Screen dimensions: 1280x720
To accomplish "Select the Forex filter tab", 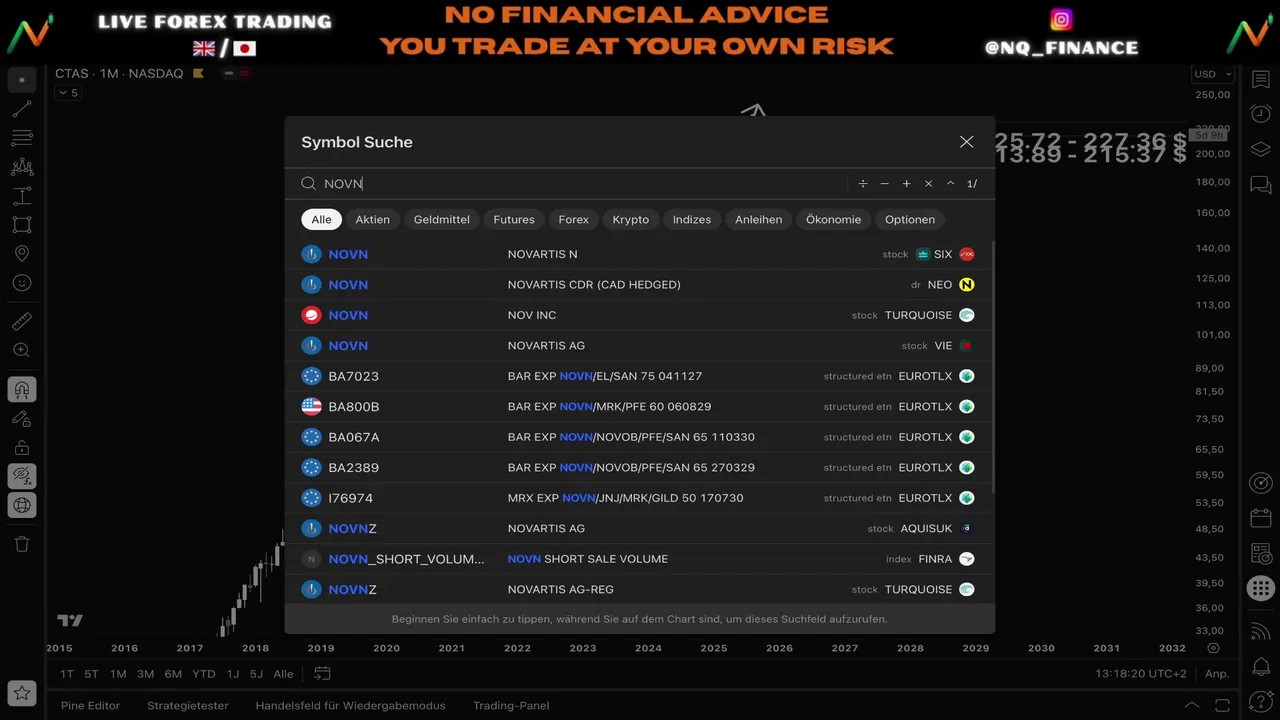I will click(x=574, y=219).
